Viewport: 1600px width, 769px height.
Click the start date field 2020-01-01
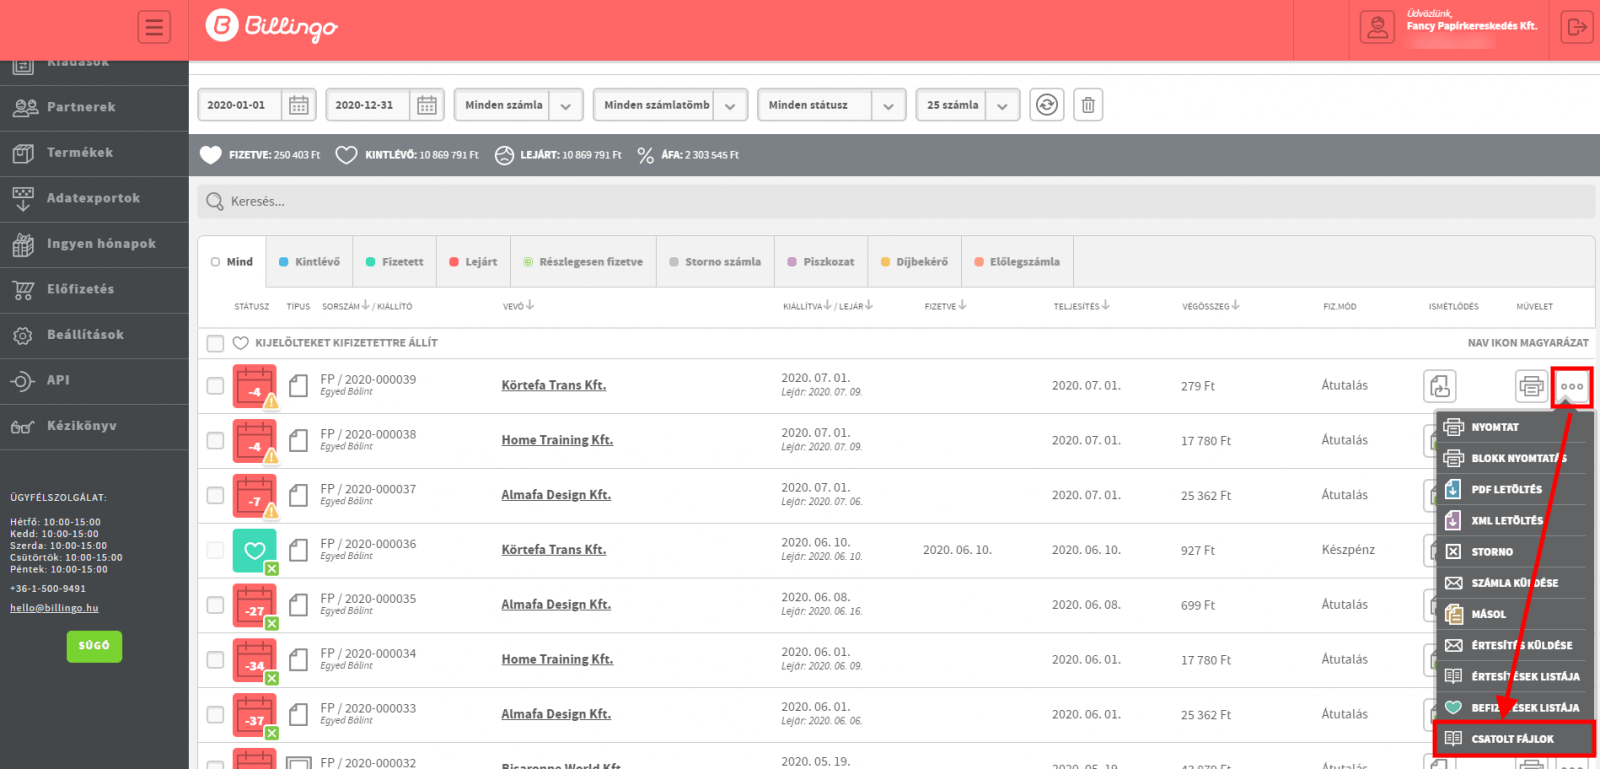click(240, 105)
